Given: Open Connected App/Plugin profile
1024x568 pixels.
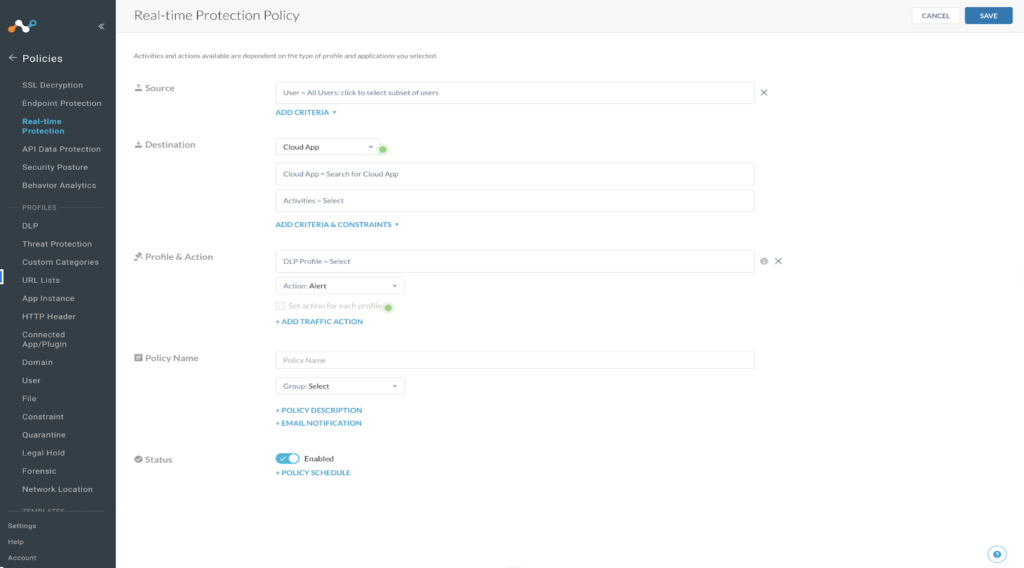Looking at the screenshot, I should [44, 339].
